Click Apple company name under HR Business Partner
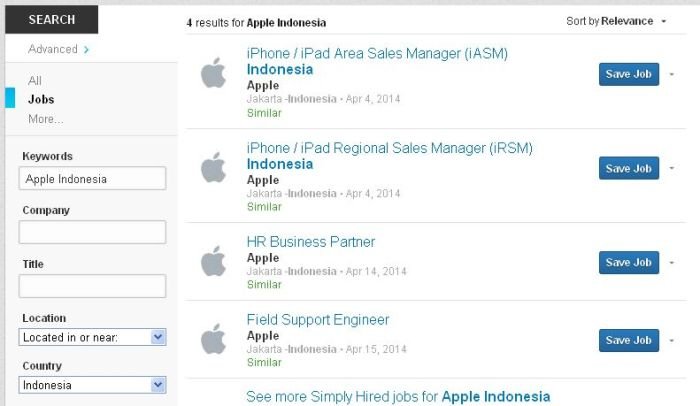 point(263,258)
